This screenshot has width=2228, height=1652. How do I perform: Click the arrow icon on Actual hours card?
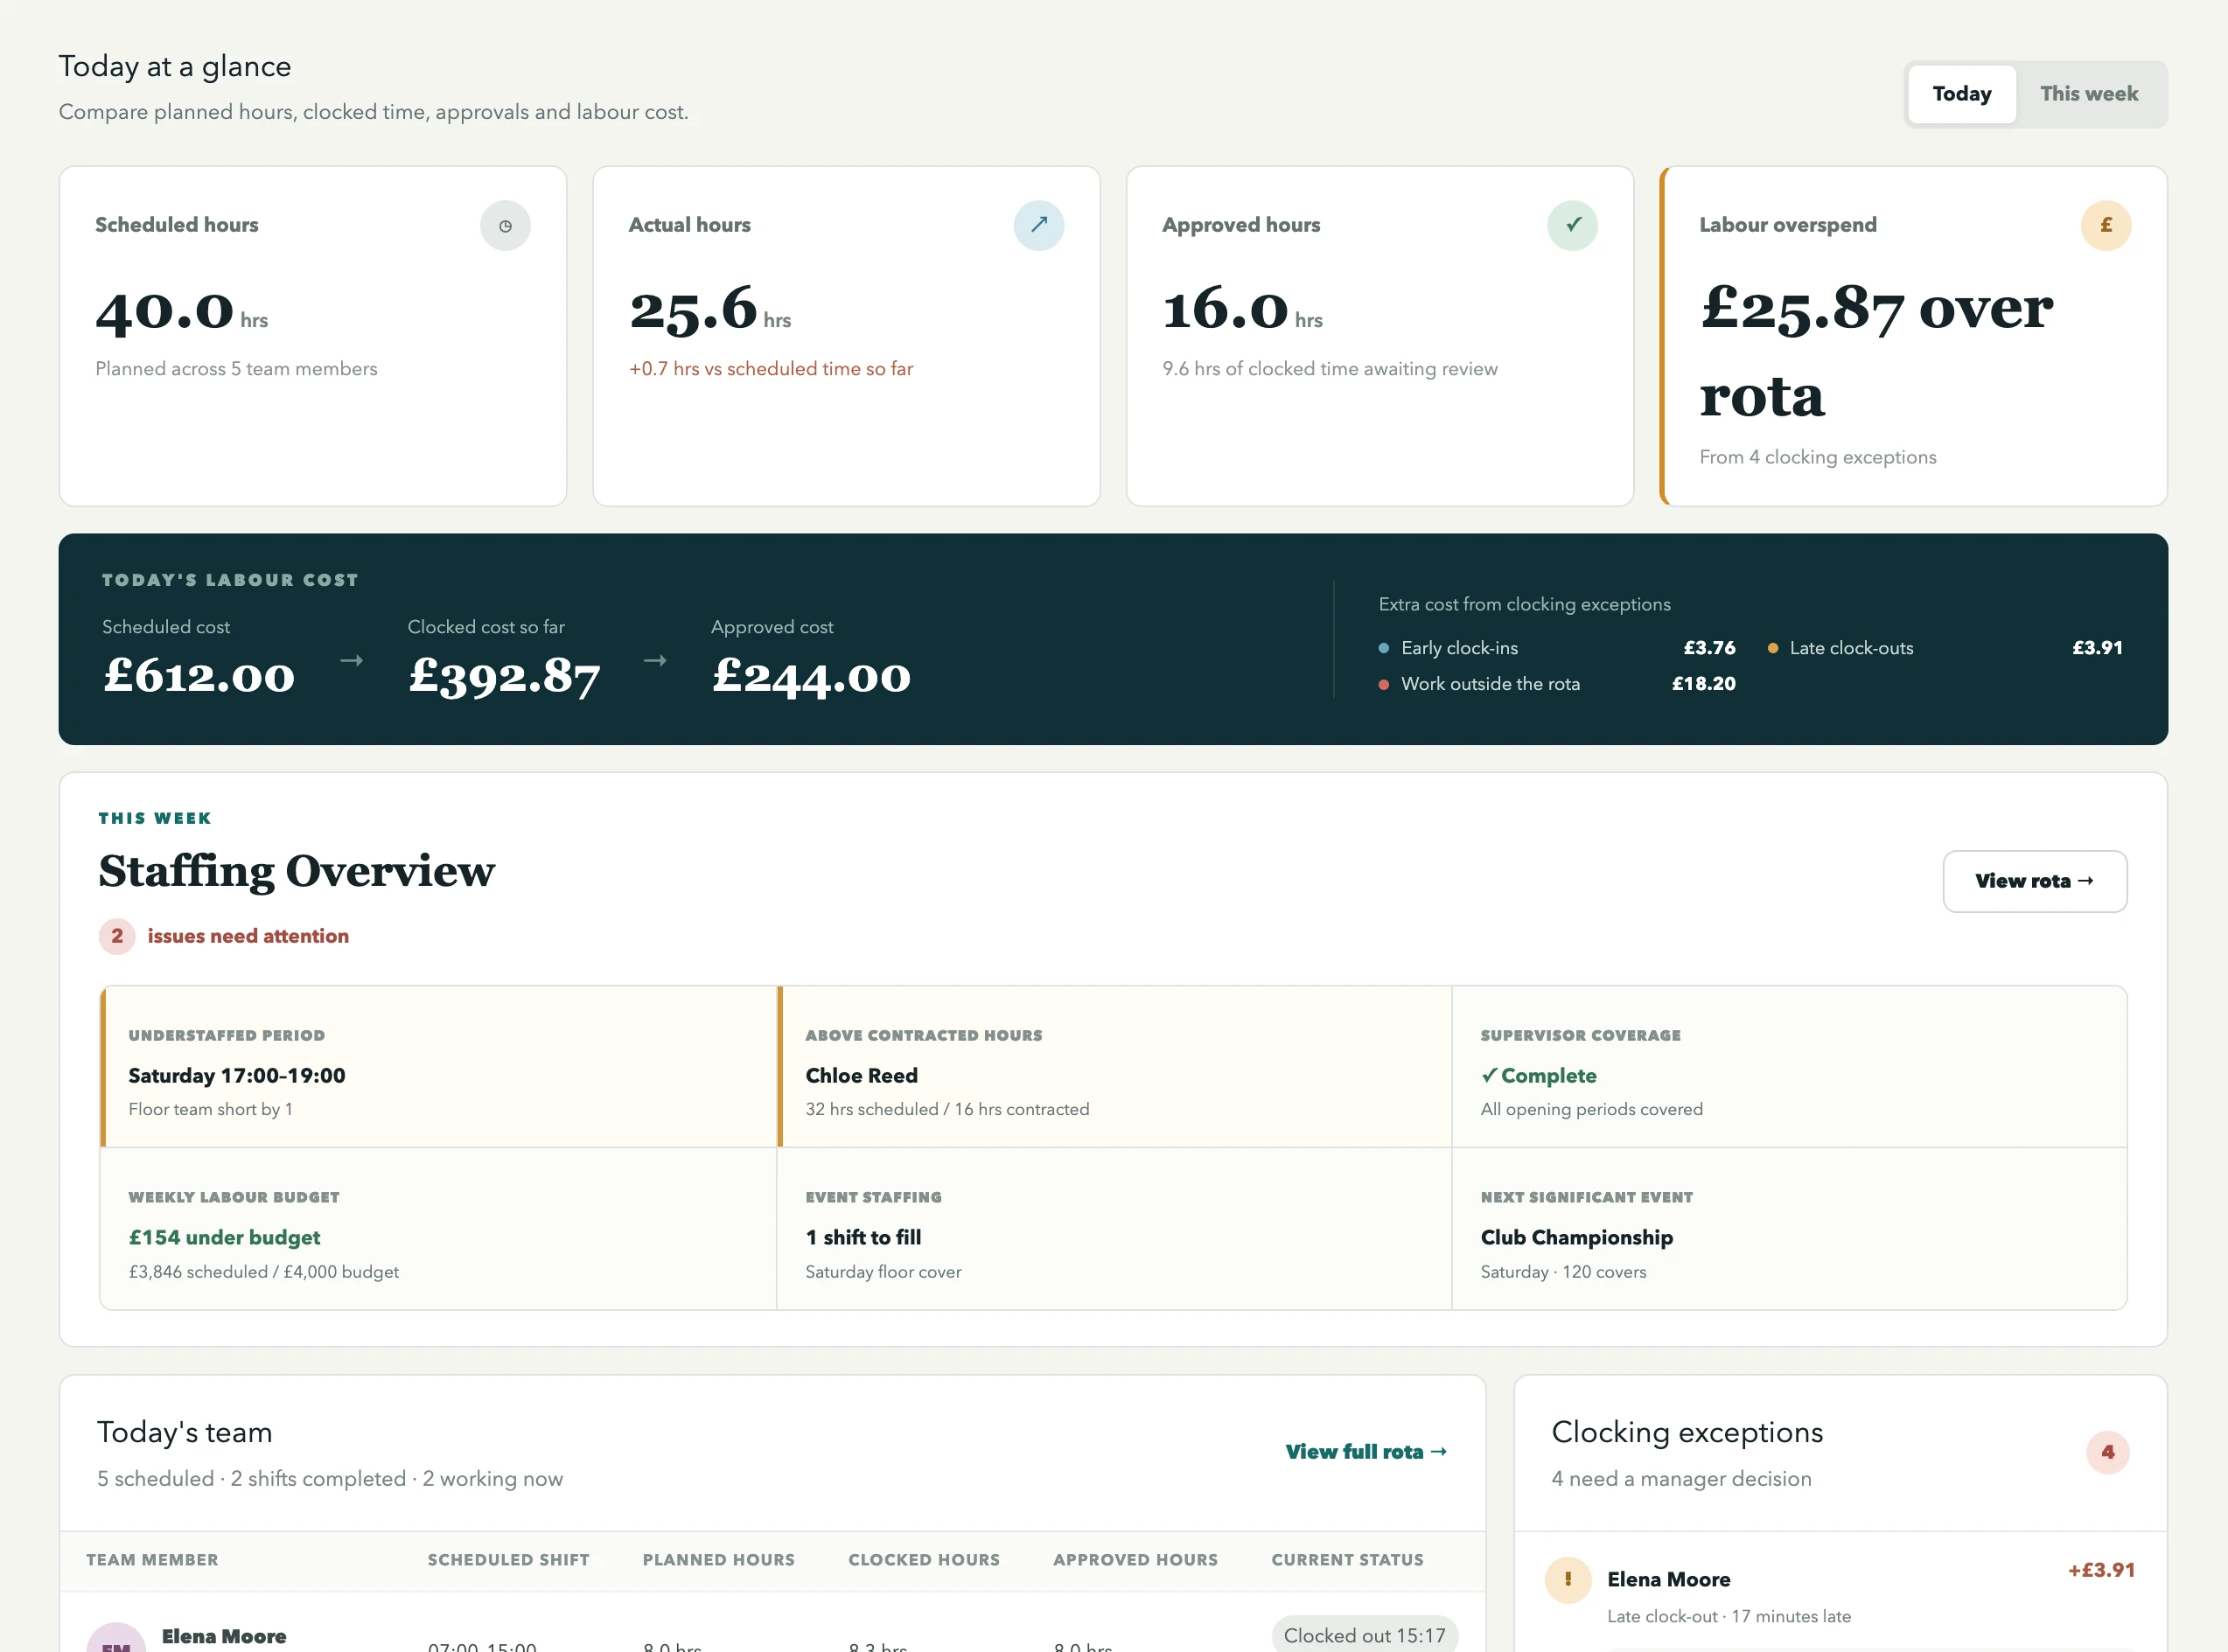(1039, 226)
